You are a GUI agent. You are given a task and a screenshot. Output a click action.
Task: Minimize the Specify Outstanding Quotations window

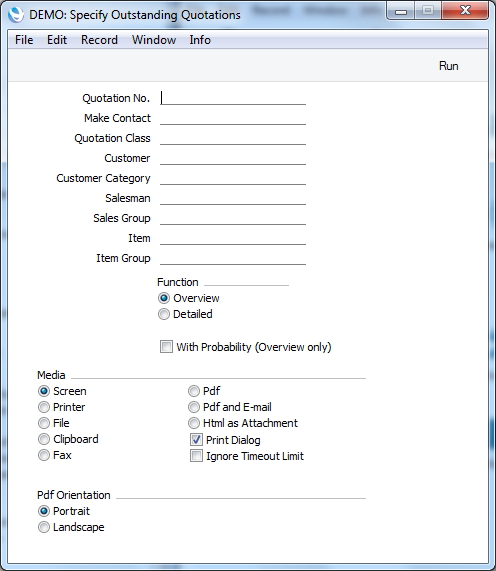tap(401, 11)
